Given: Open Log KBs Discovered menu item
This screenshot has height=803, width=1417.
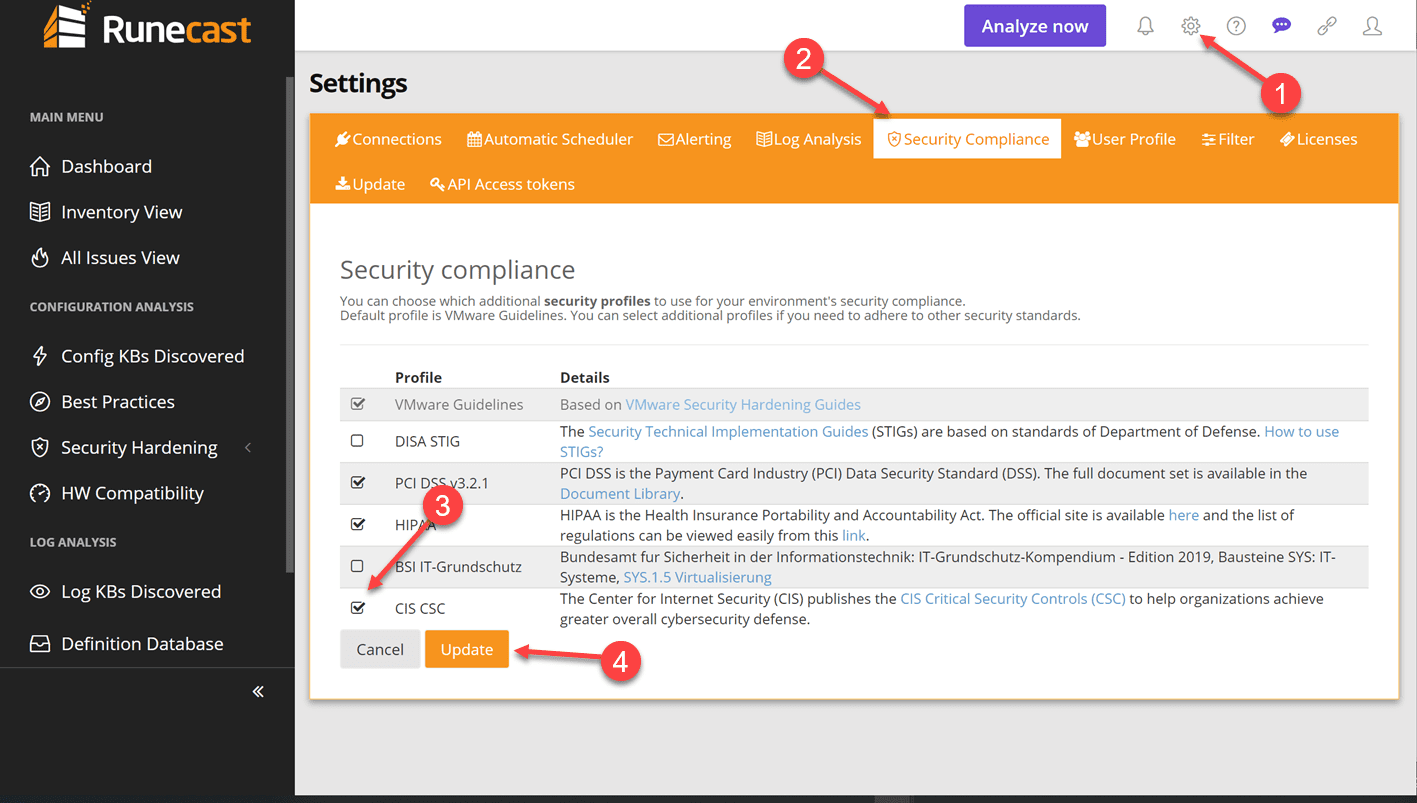Looking at the screenshot, I should 141,592.
